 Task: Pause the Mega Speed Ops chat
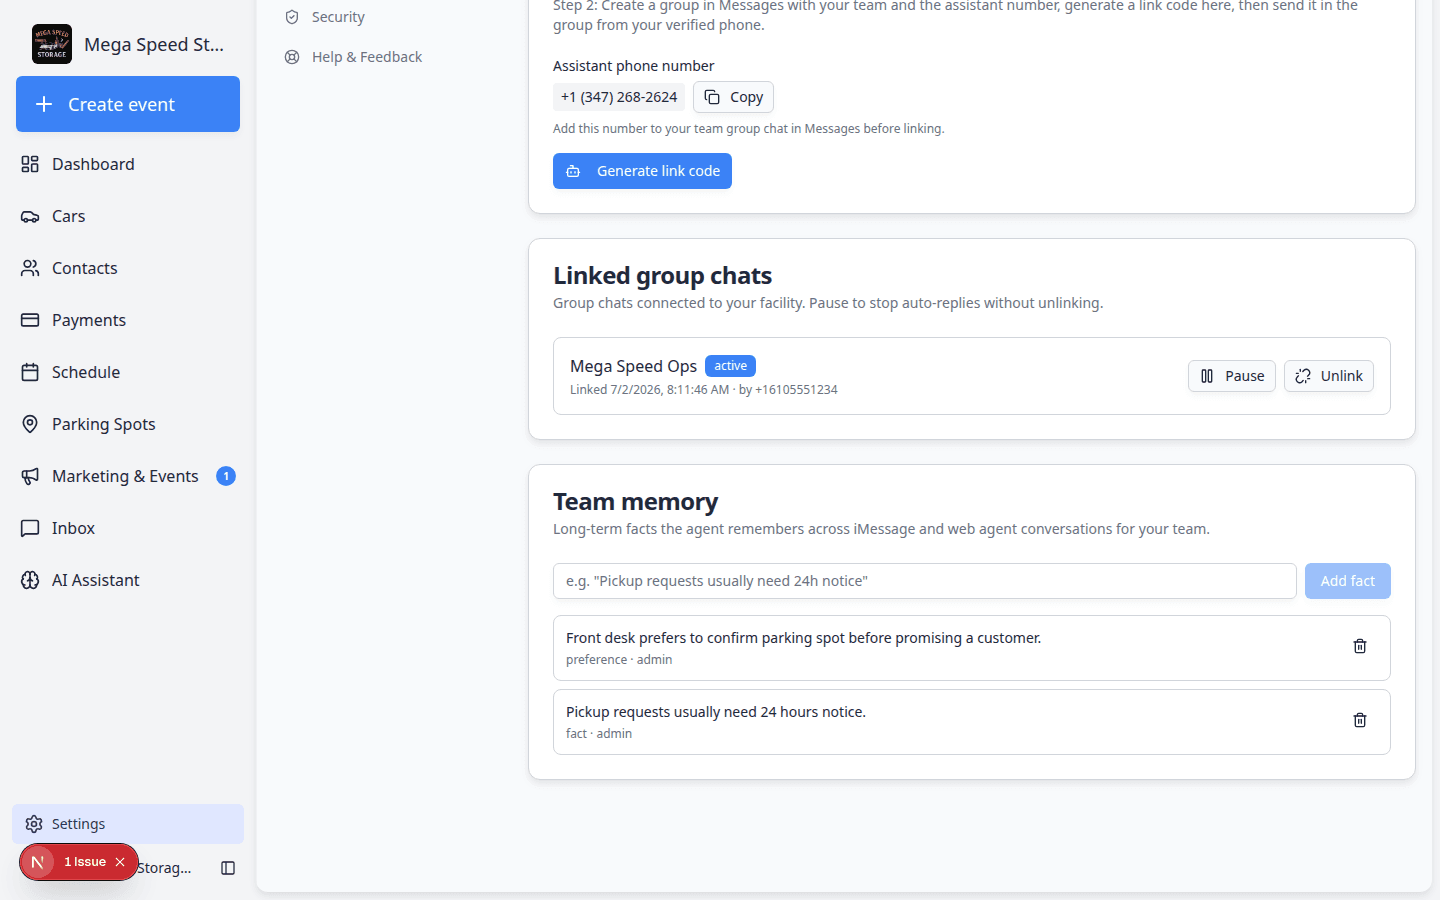pyautogui.click(x=1232, y=376)
